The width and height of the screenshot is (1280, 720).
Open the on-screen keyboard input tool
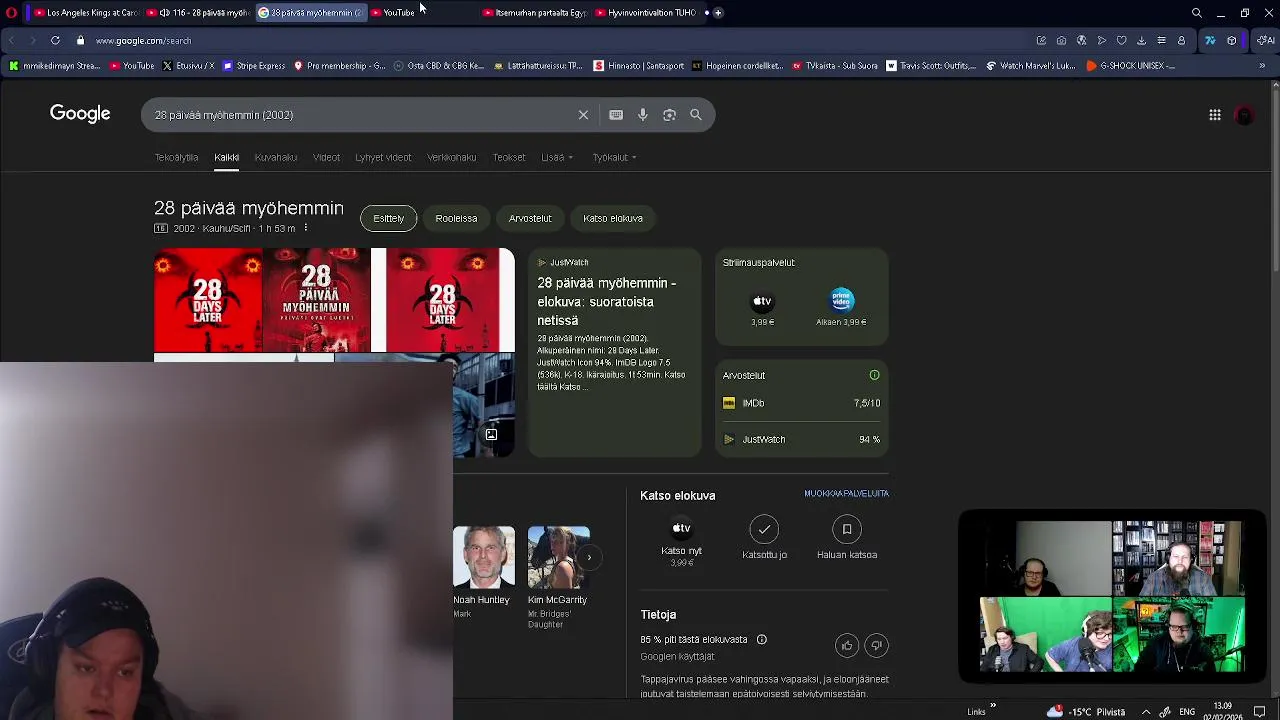[616, 115]
